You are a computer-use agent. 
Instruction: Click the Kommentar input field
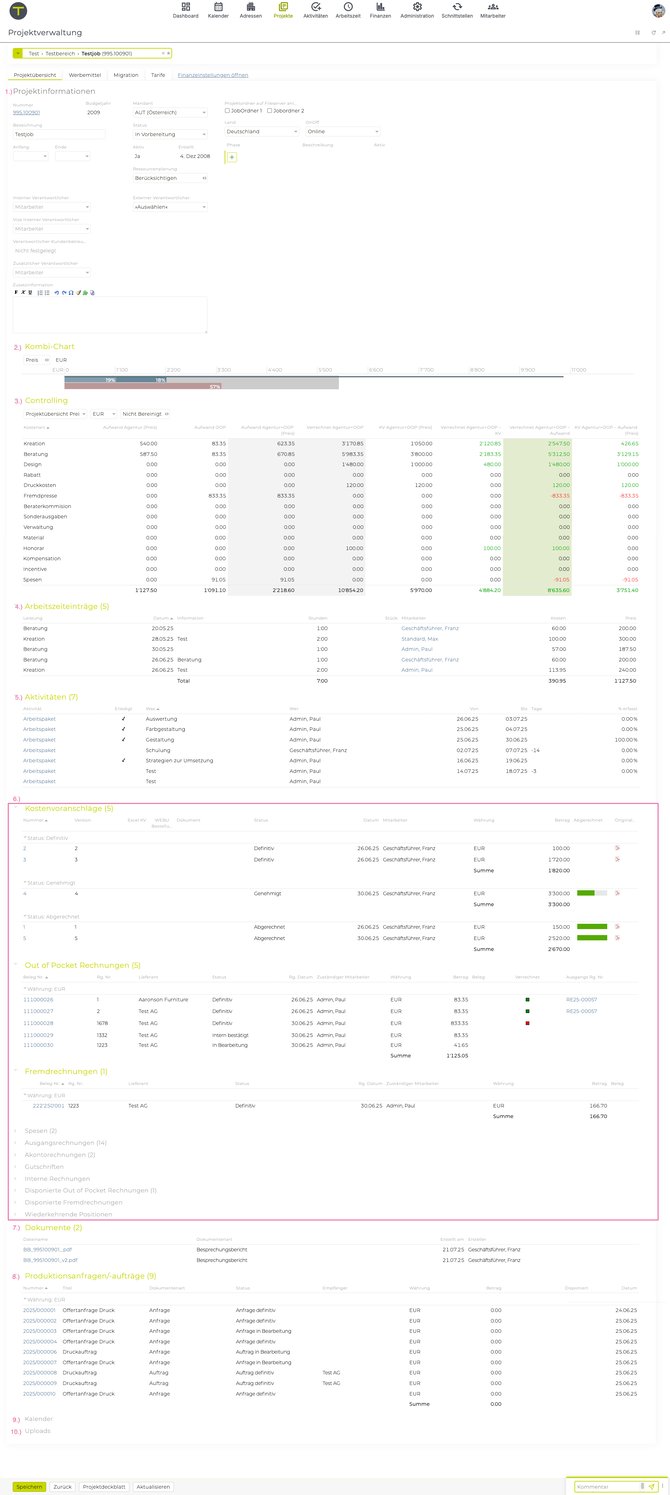coord(606,1486)
